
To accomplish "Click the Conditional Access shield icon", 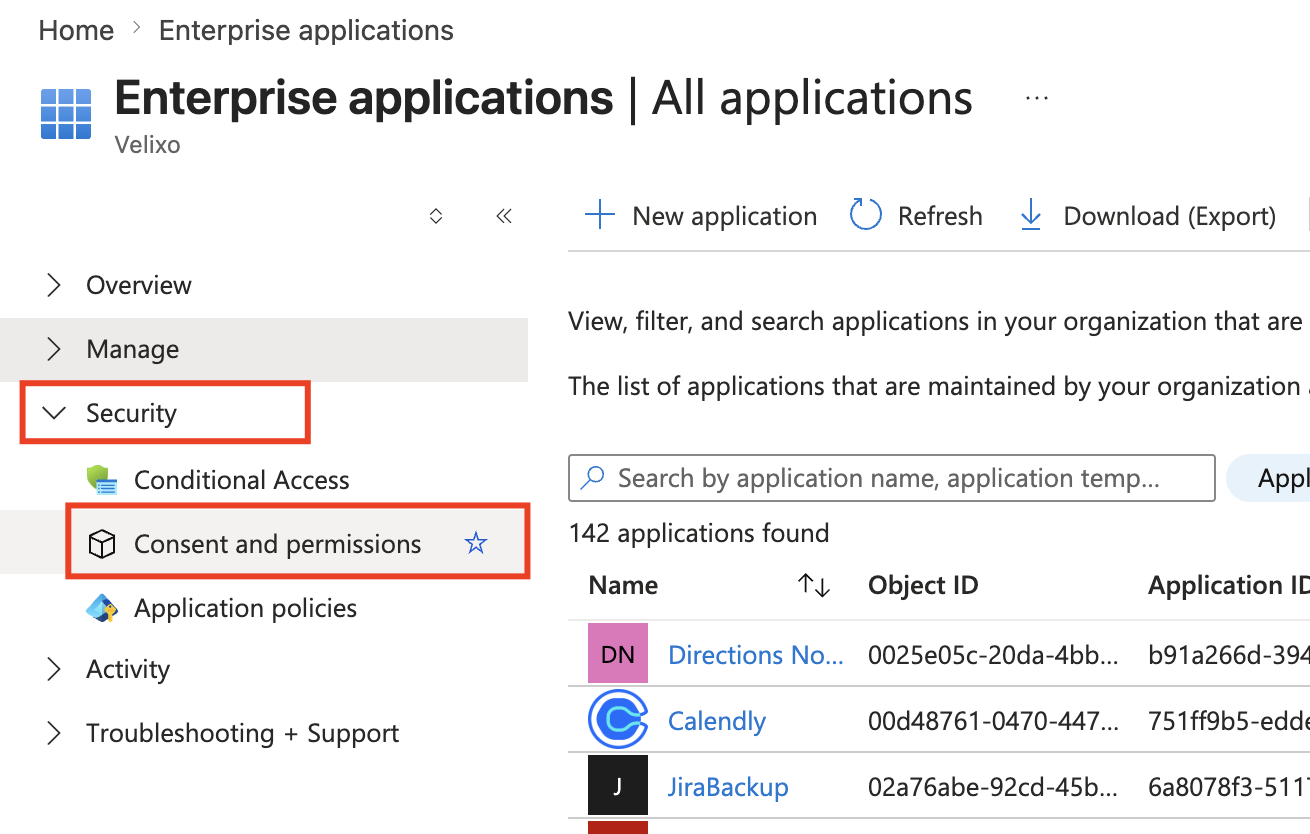I will click(102, 480).
